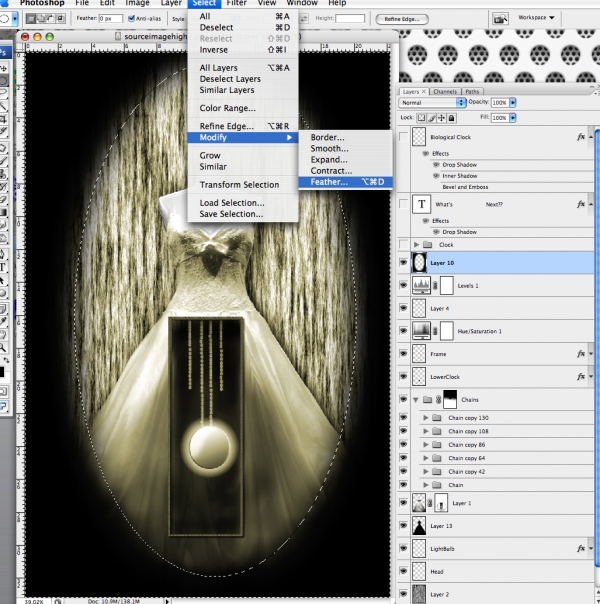Screen dimensions: 600x604
Task: Open the Fill slider arrow
Action: coord(513,117)
